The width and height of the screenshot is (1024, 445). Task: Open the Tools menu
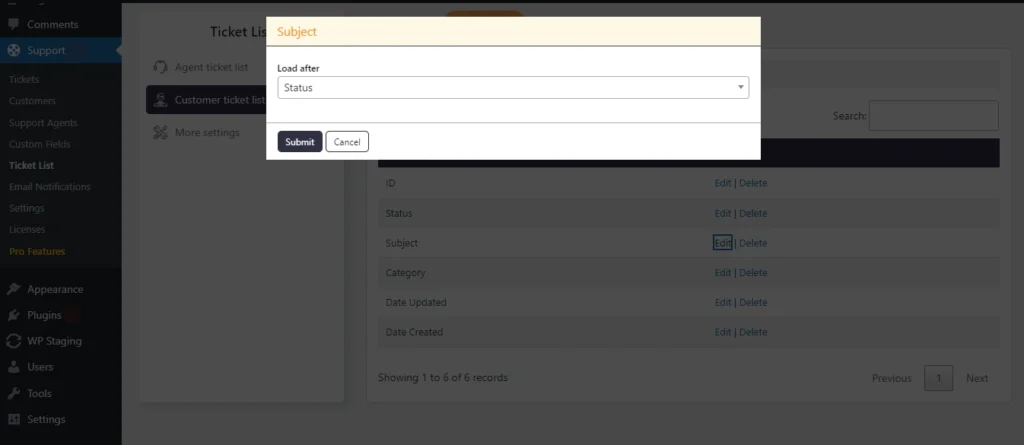(x=39, y=393)
